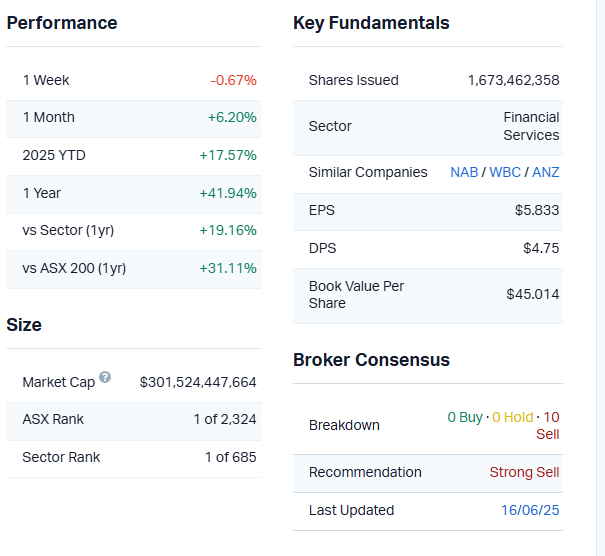The image size is (605, 556).
Task: Select the Strong Sell recommendation text
Action: (x=524, y=472)
